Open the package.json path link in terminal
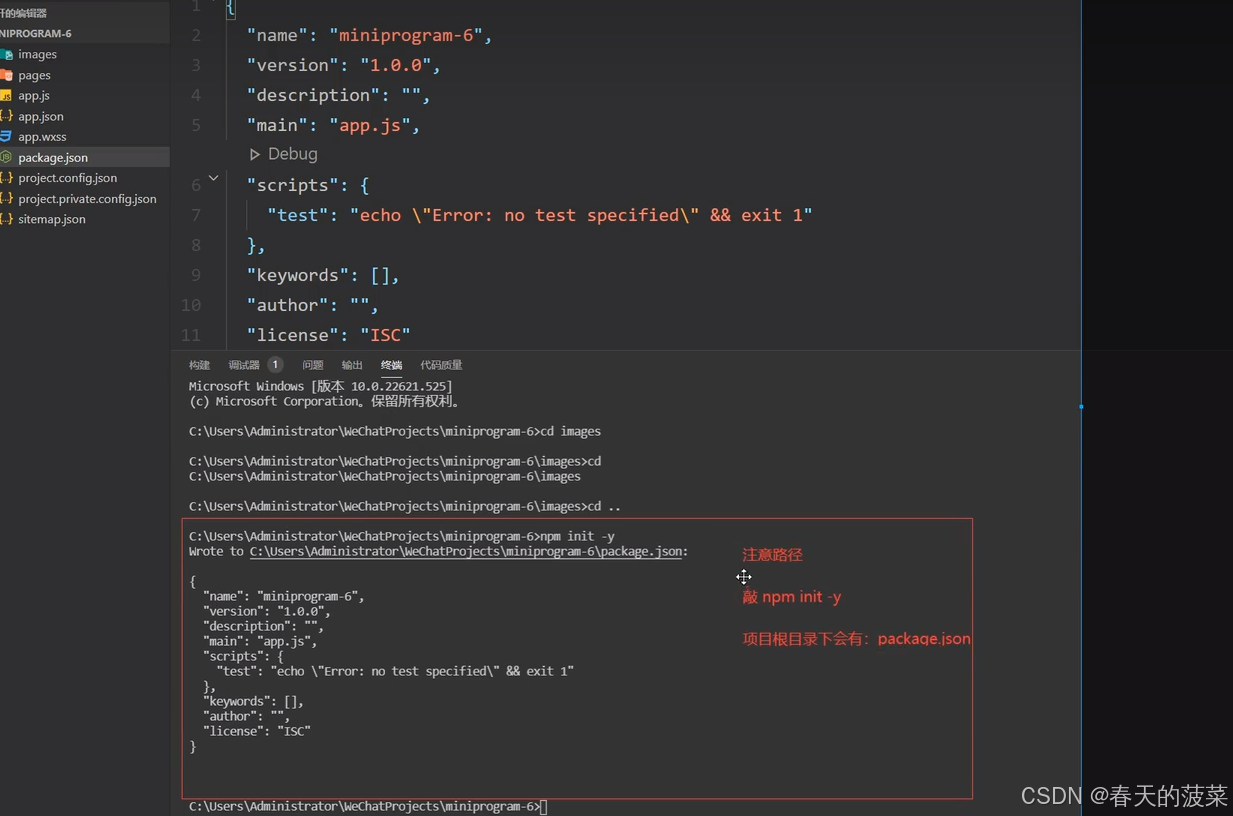1233x816 pixels. [466, 552]
